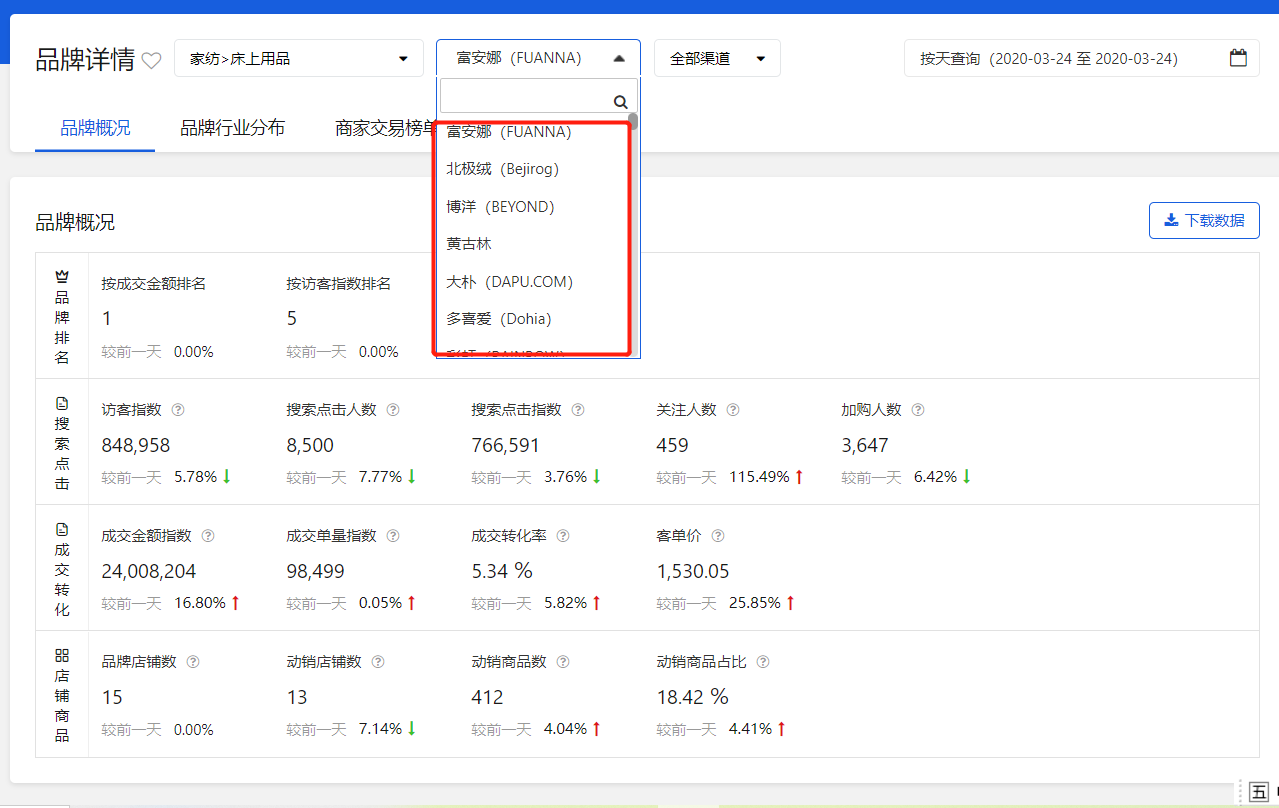1279x808 pixels.
Task: Open the 家纺>床上用品 category dropdown
Action: tap(299, 58)
